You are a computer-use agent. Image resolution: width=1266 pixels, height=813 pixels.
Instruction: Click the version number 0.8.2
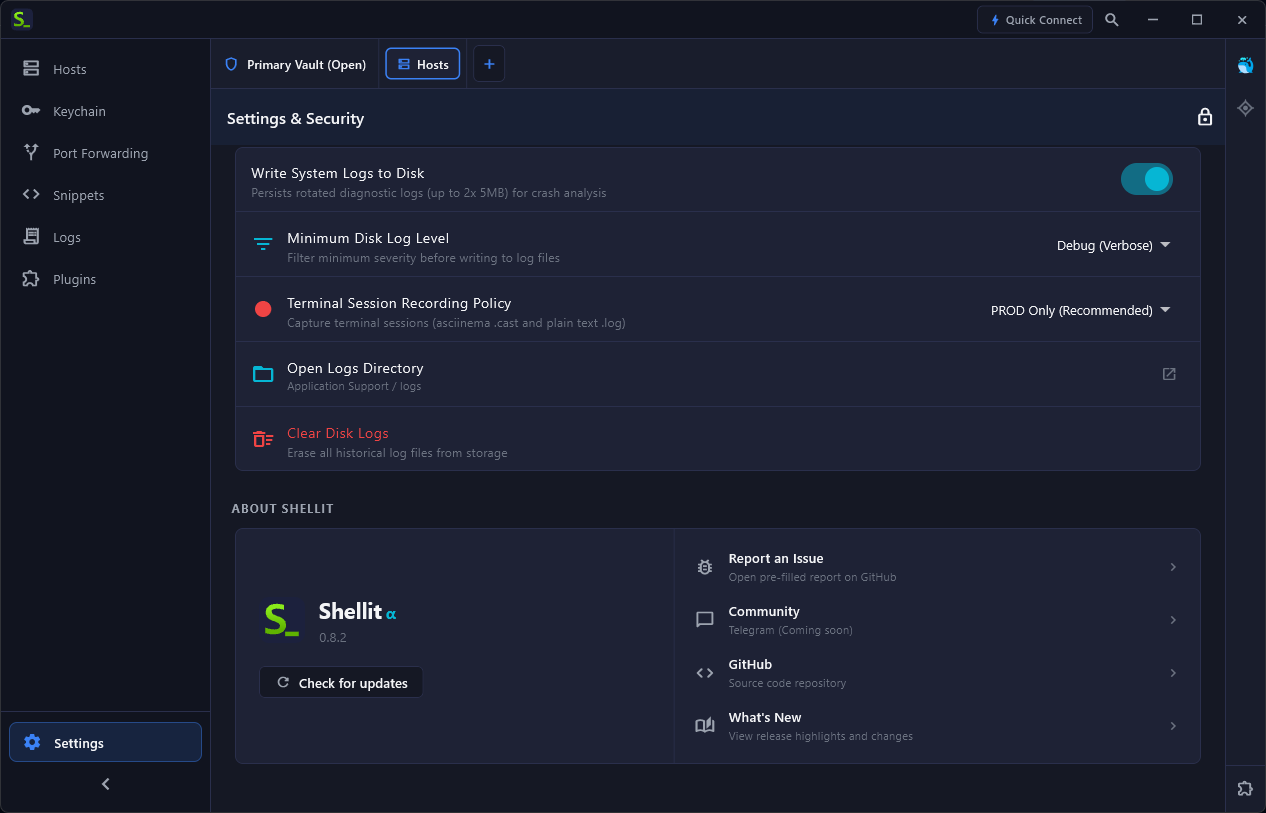click(333, 637)
